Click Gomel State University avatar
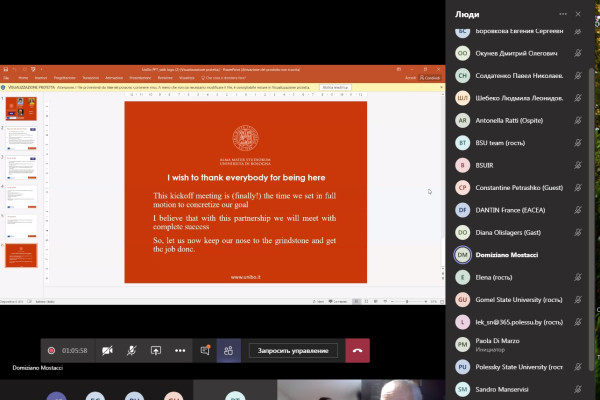The image size is (600, 400). pos(463,299)
